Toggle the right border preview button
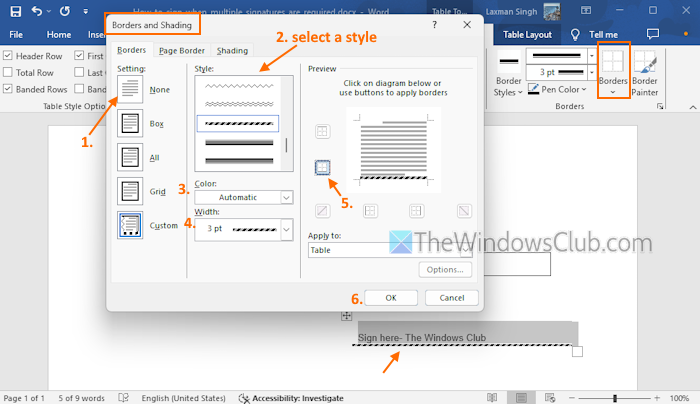 (x=417, y=211)
